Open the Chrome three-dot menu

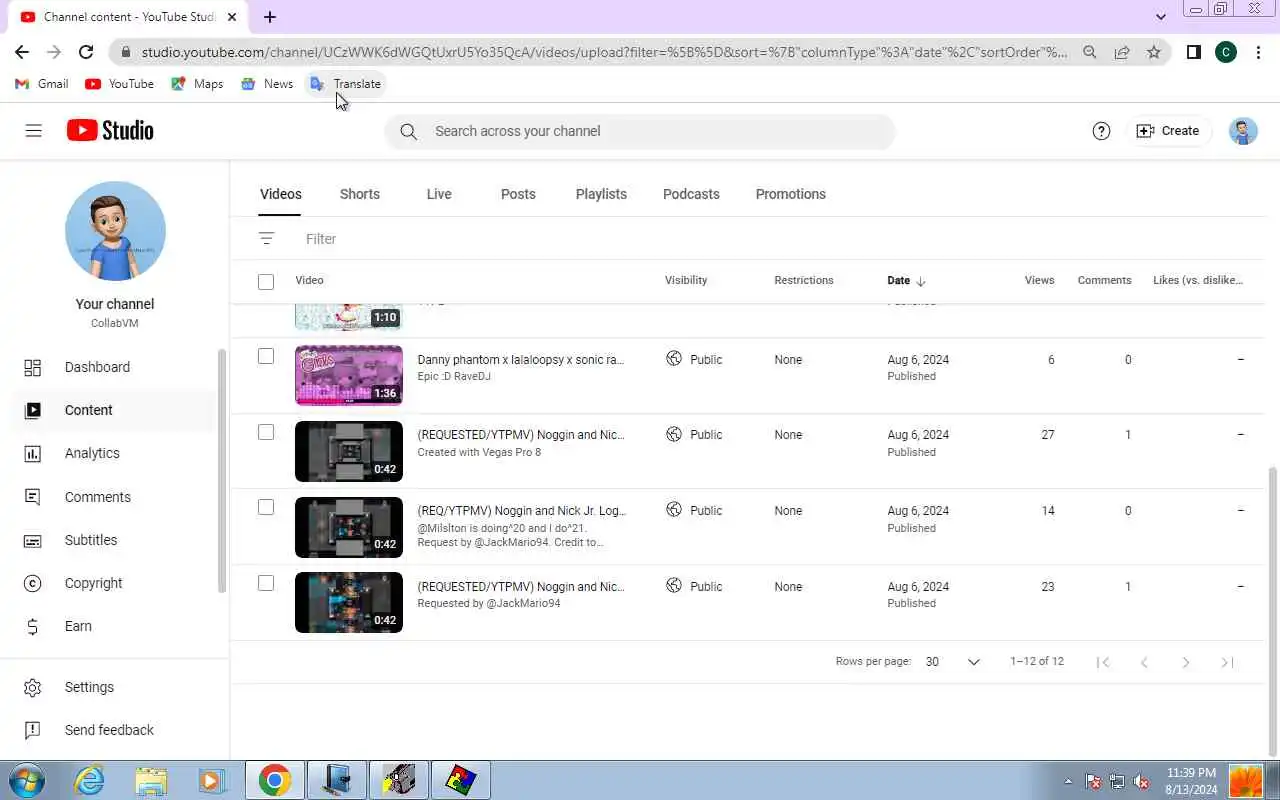(x=1258, y=52)
